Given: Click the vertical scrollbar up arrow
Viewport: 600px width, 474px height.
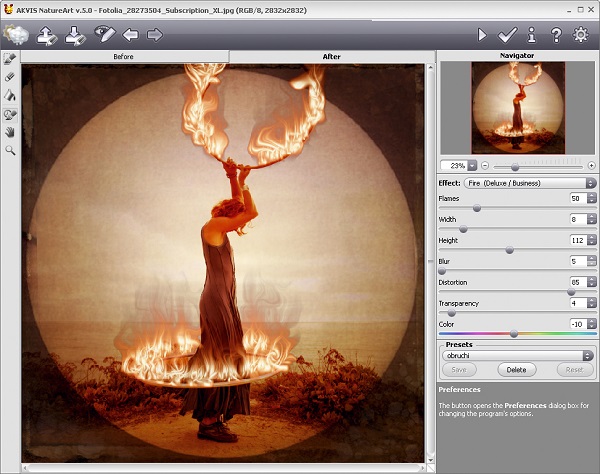Looking at the screenshot, I should point(430,68).
